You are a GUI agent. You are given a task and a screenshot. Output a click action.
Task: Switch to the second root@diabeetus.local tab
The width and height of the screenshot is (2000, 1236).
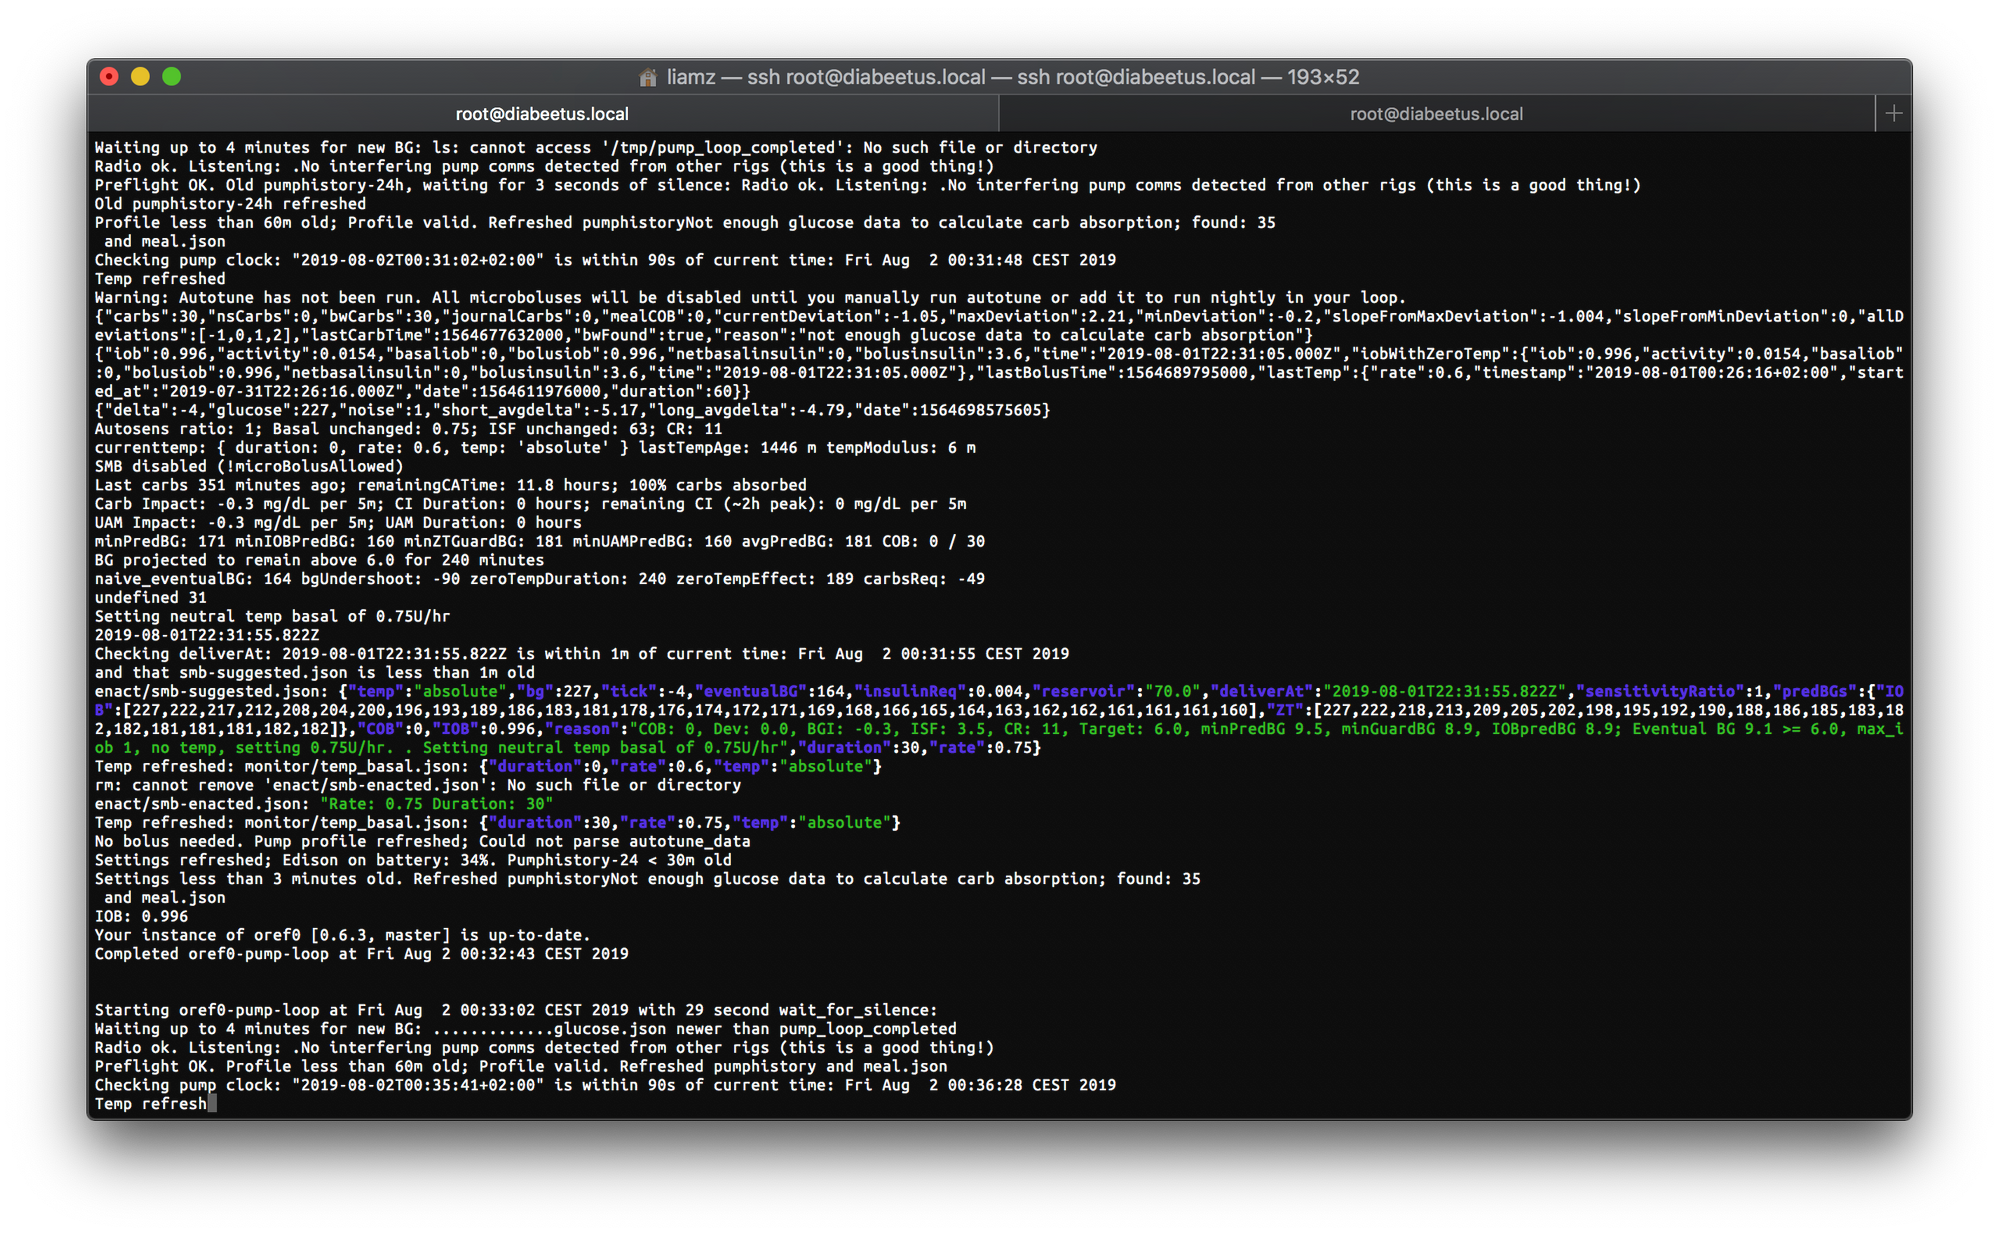point(1436,114)
